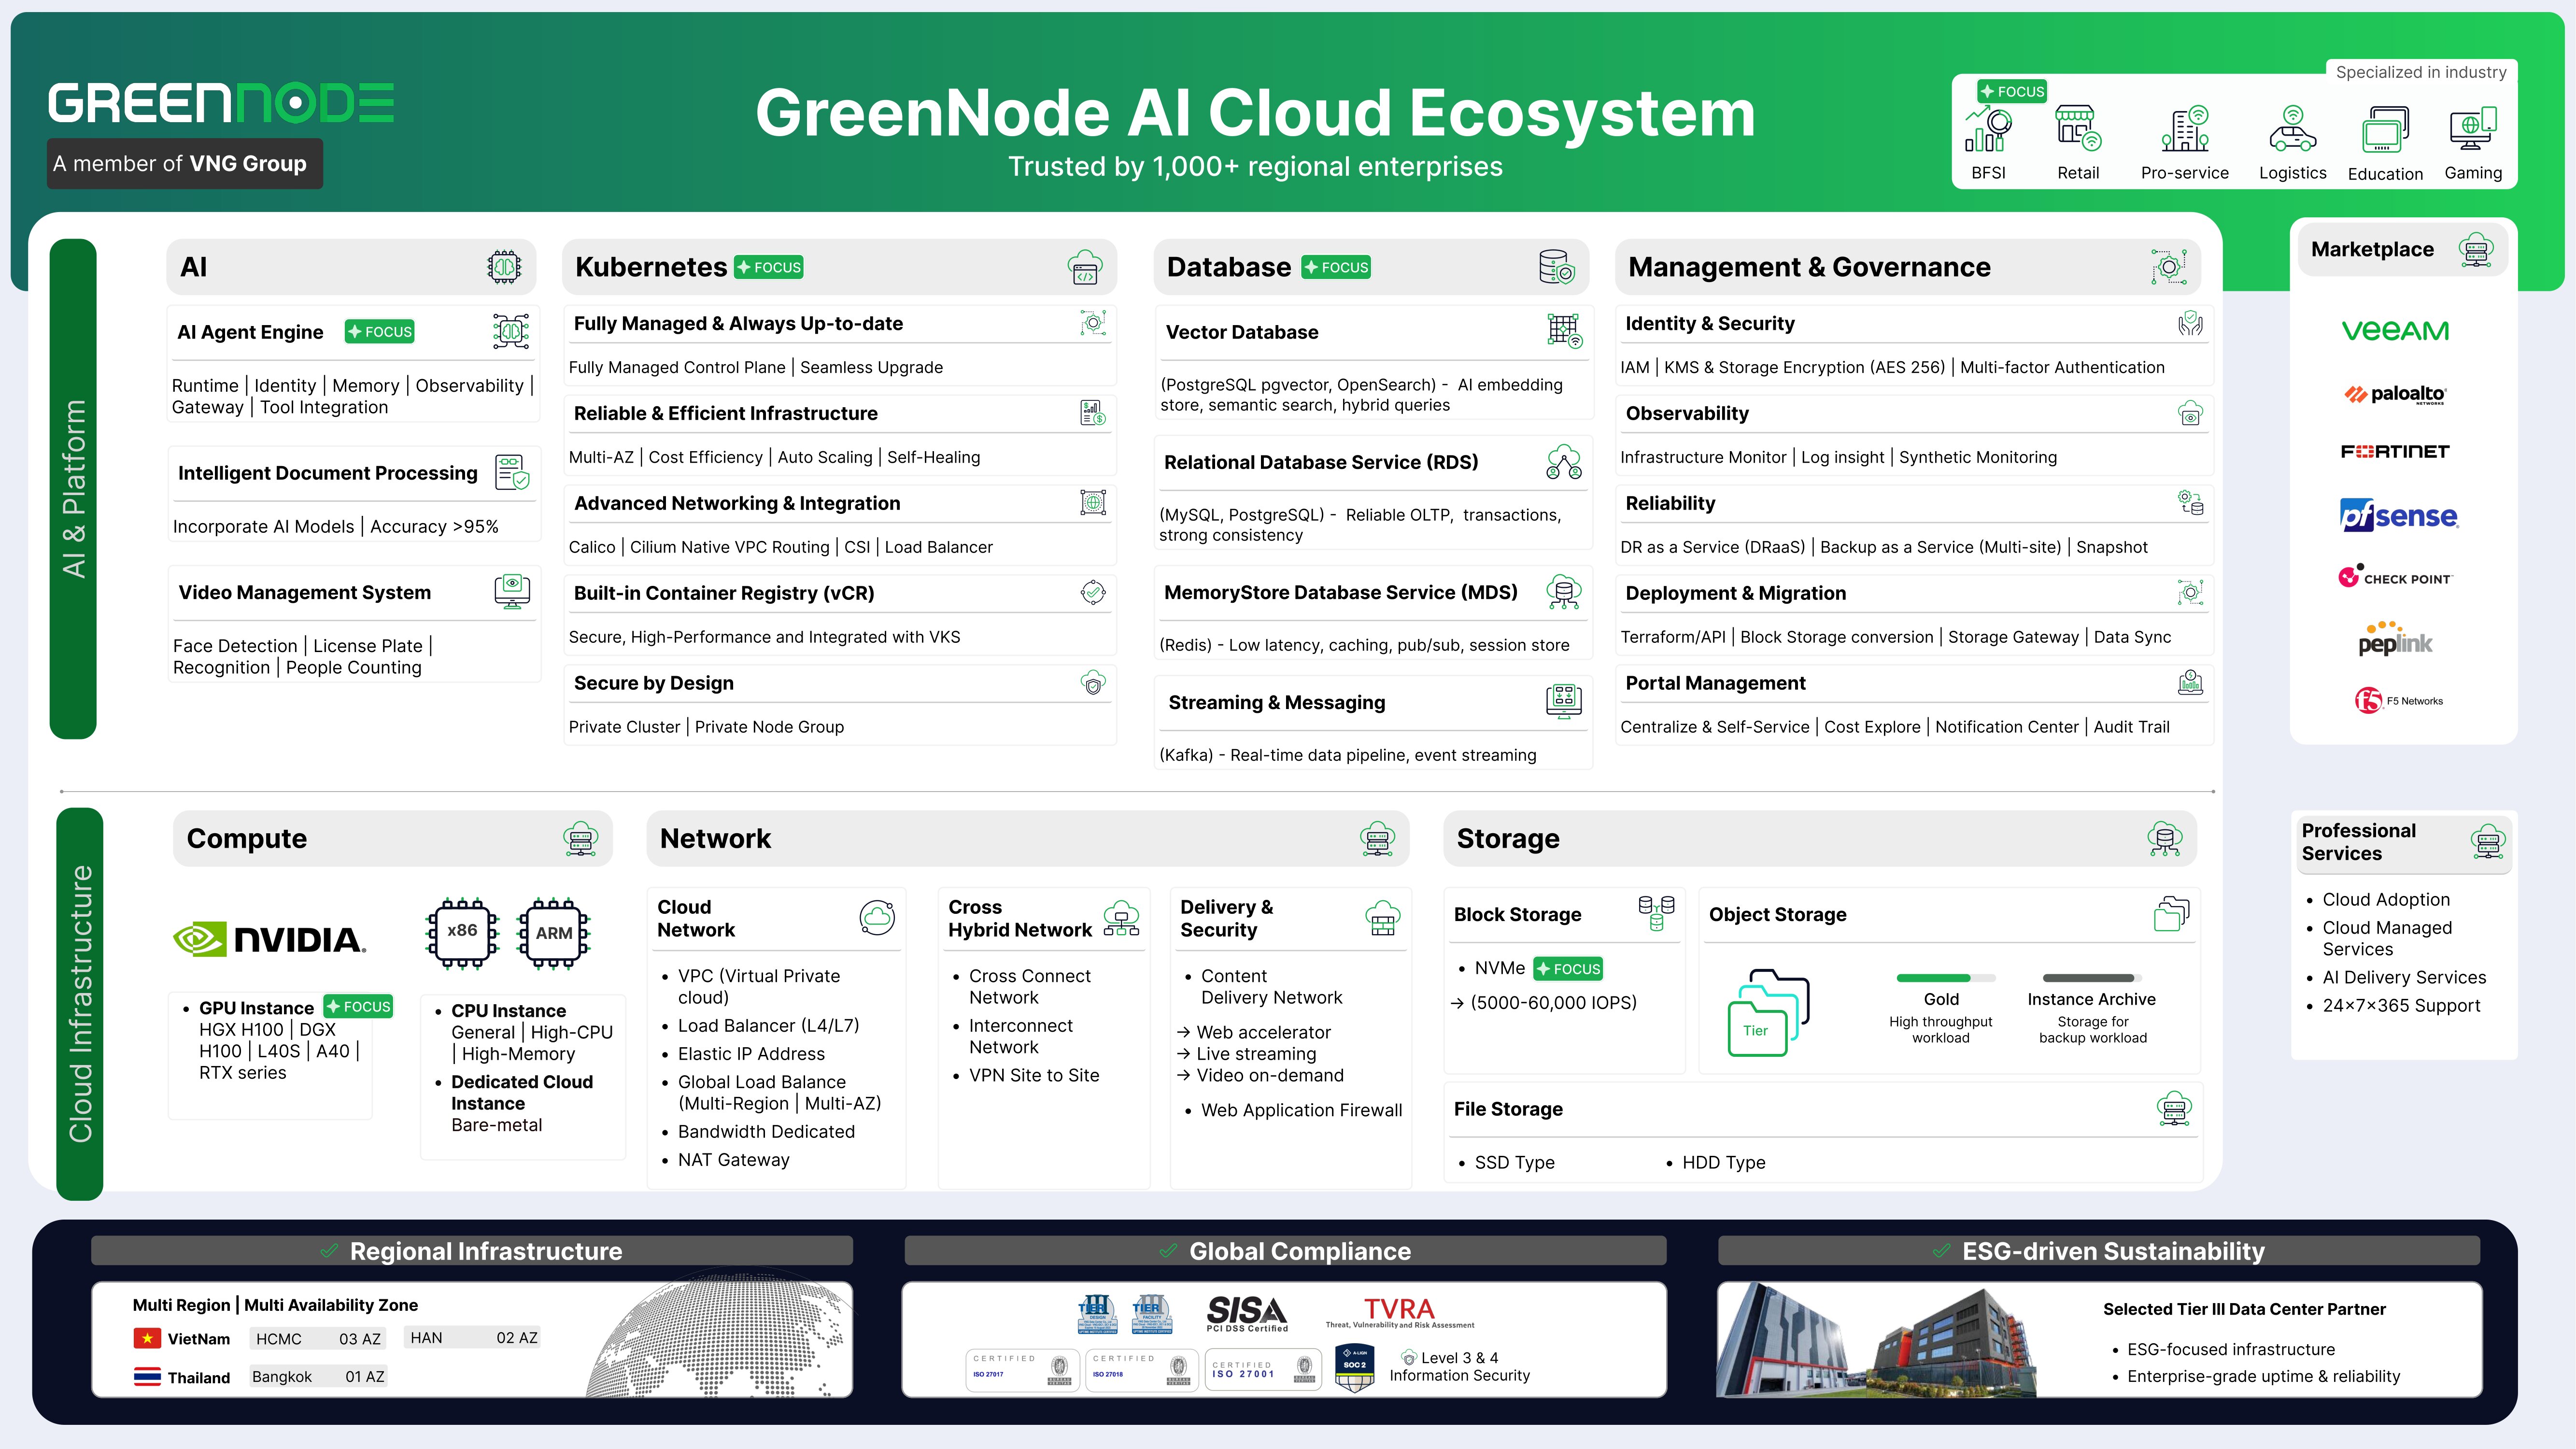Select the Database header icon
2576x1449 pixels.
pyautogui.click(x=1557, y=267)
